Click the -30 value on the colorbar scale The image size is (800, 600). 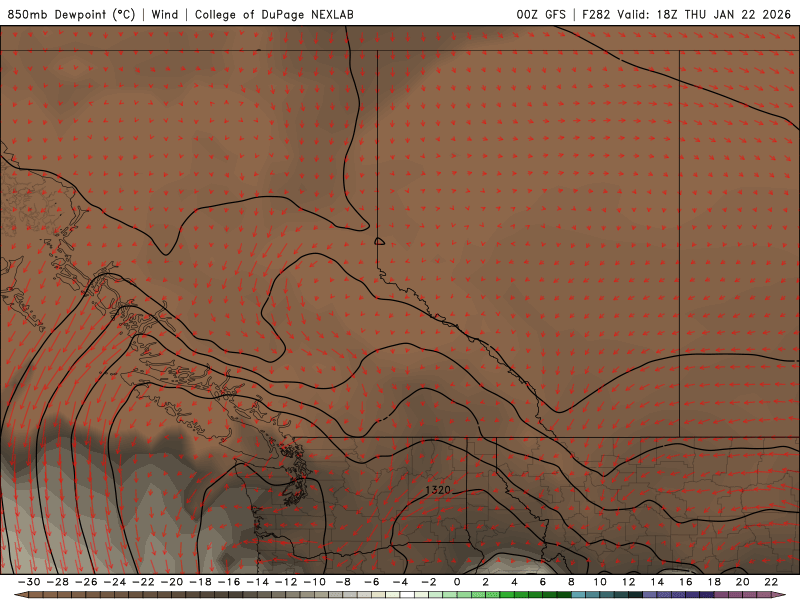coord(29,582)
